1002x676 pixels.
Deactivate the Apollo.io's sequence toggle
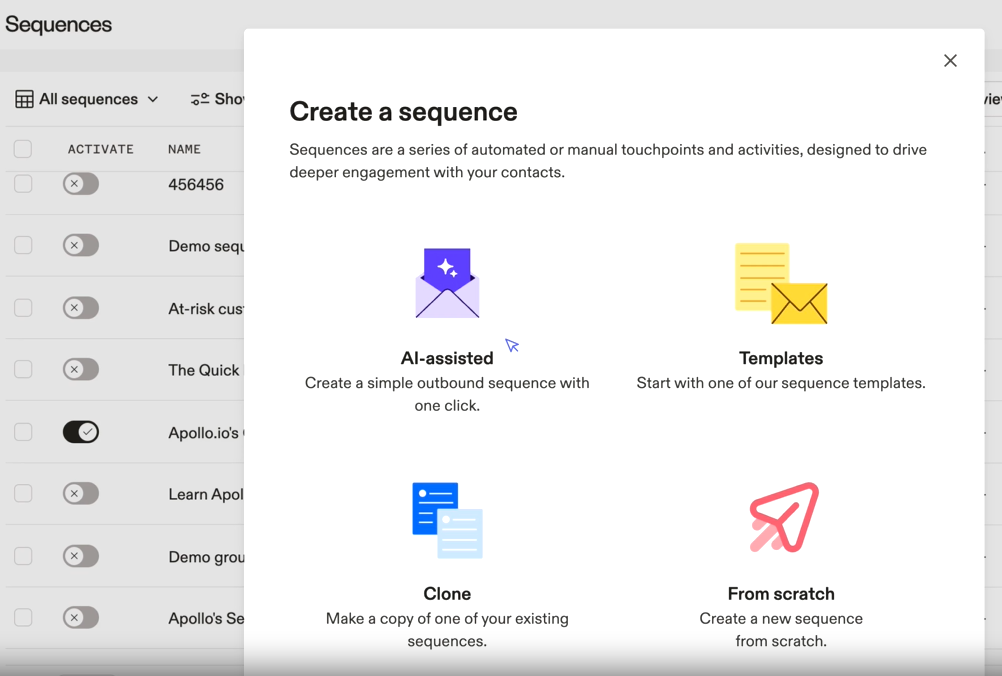[x=81, y=432]
